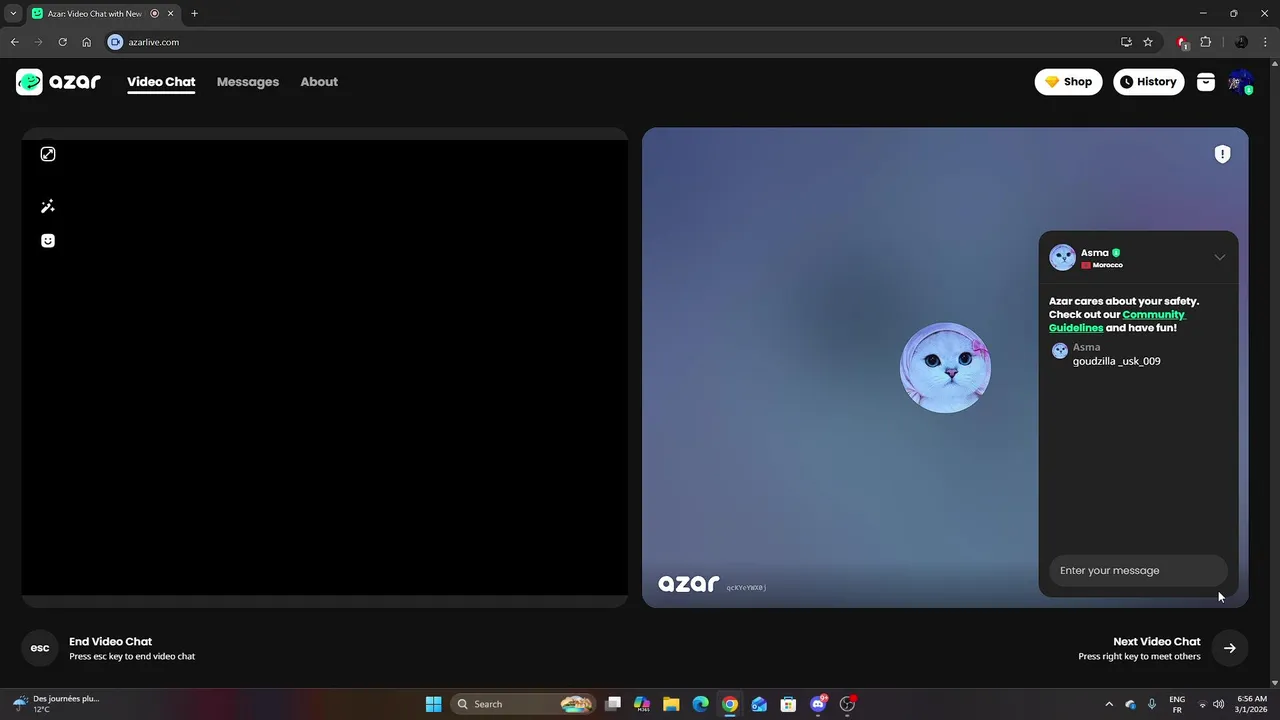Open Outlook from the taskbar
This screenshot has width=1280, height=720.
(759, 704)
